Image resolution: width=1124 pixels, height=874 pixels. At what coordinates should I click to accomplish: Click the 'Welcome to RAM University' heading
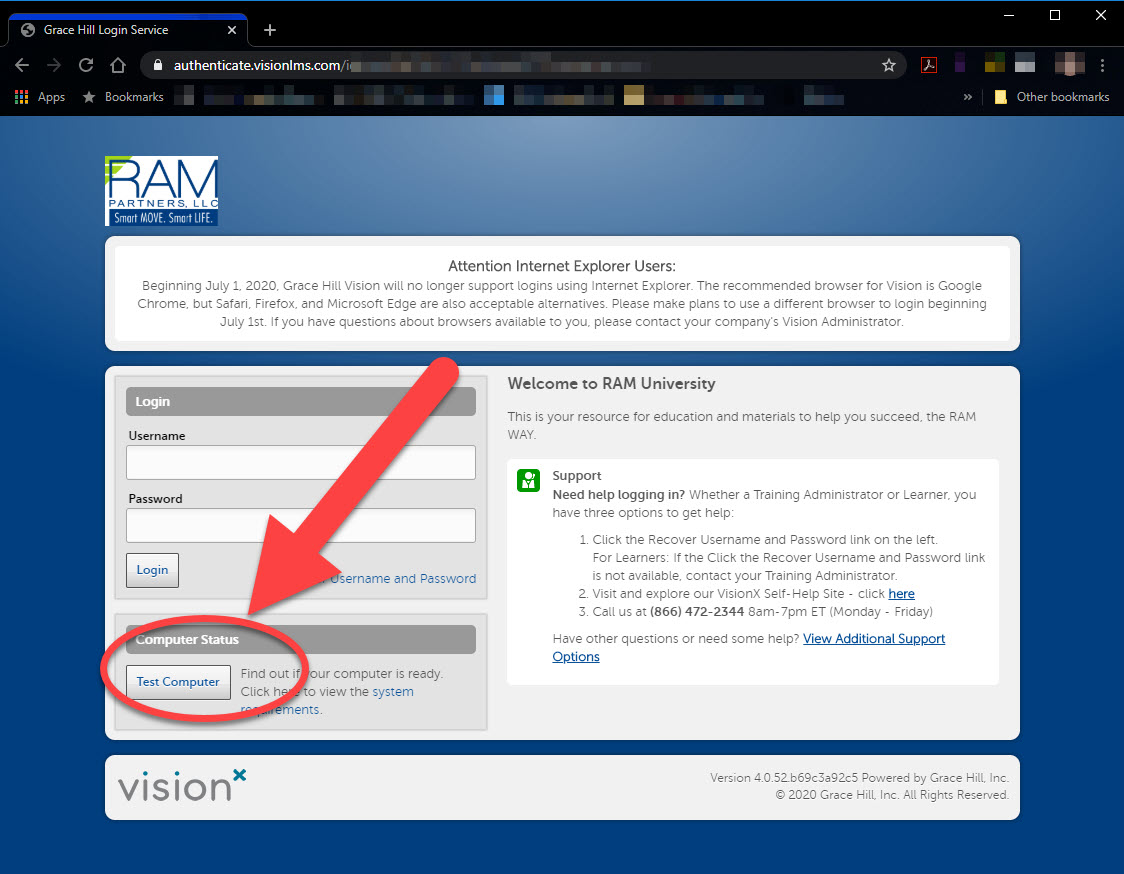pyautogui.click(x=611, y=384)
